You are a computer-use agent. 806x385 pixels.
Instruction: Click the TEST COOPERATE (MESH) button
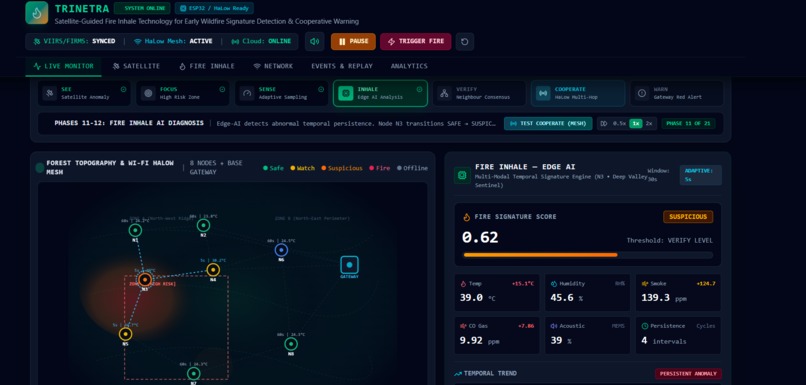click(x=548, y=124)
